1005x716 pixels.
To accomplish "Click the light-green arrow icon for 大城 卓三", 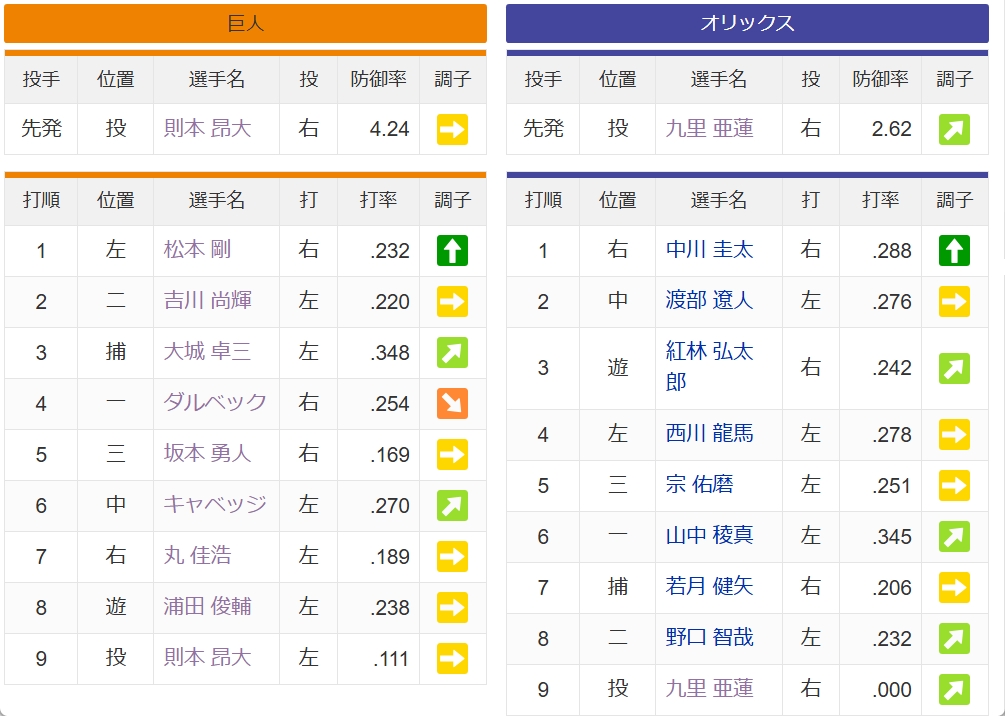I will click(452, 353).
